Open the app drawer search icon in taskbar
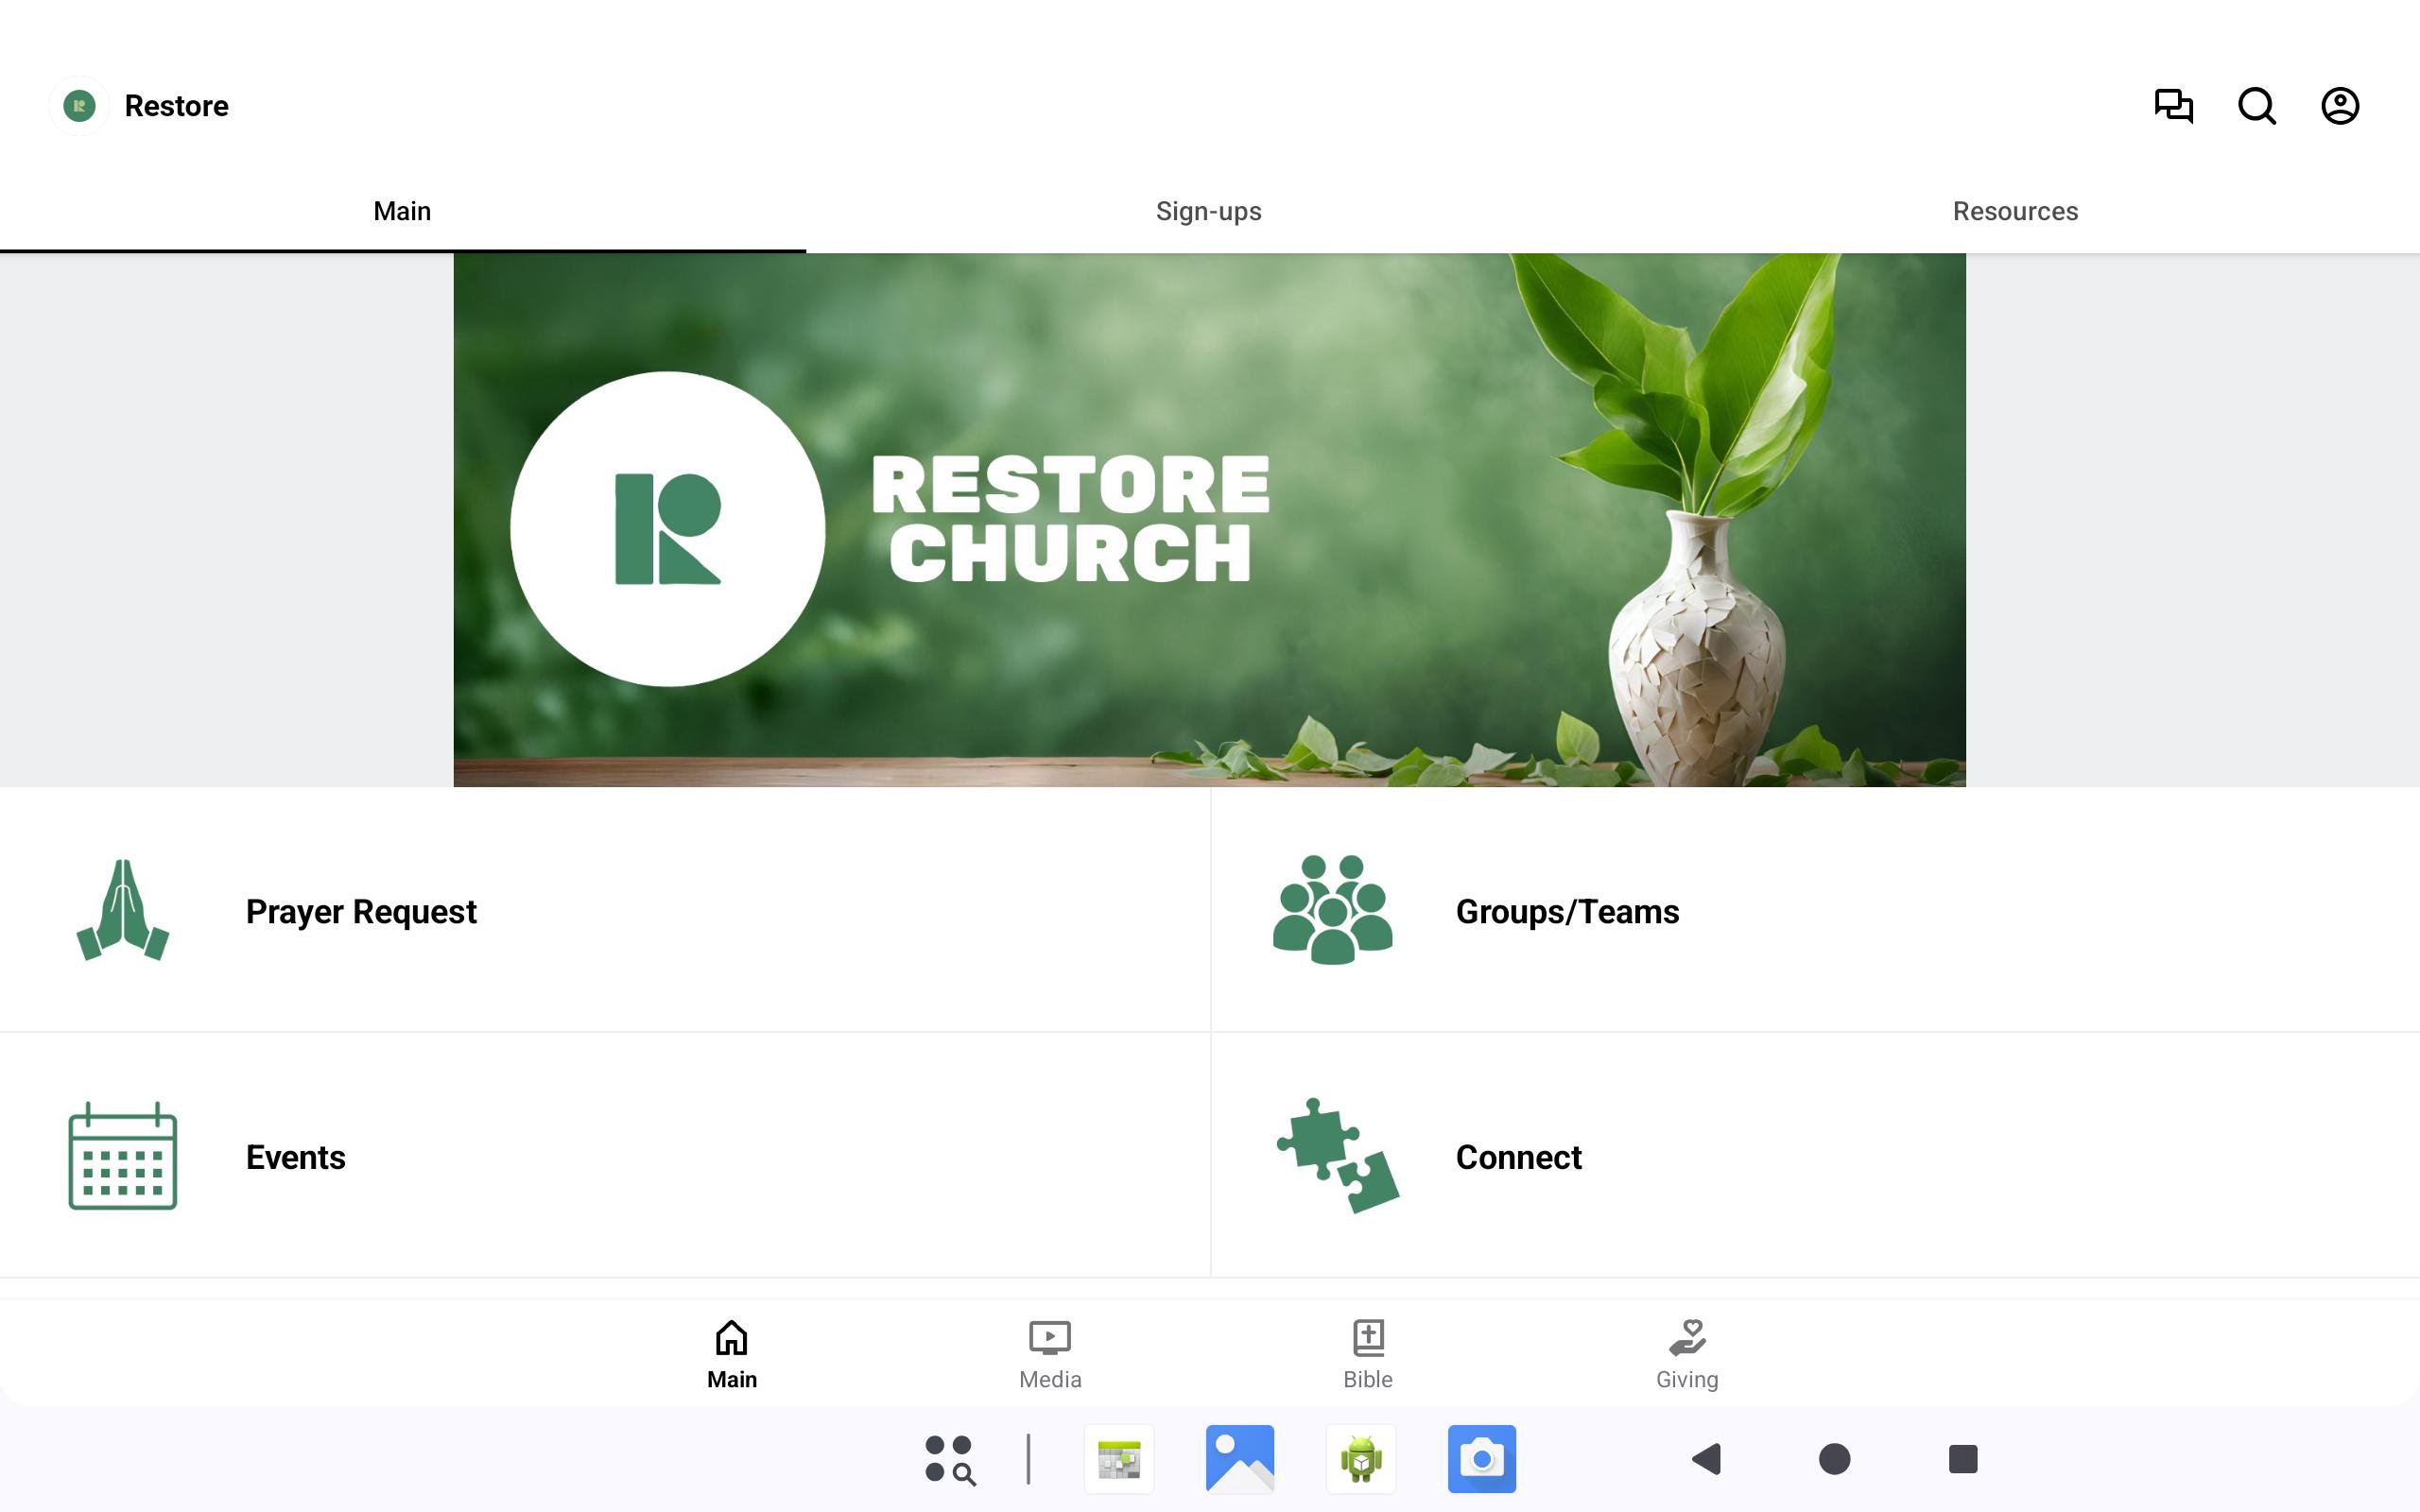Viewport: 2420px width, 1512px height. tap(949, 1459)
